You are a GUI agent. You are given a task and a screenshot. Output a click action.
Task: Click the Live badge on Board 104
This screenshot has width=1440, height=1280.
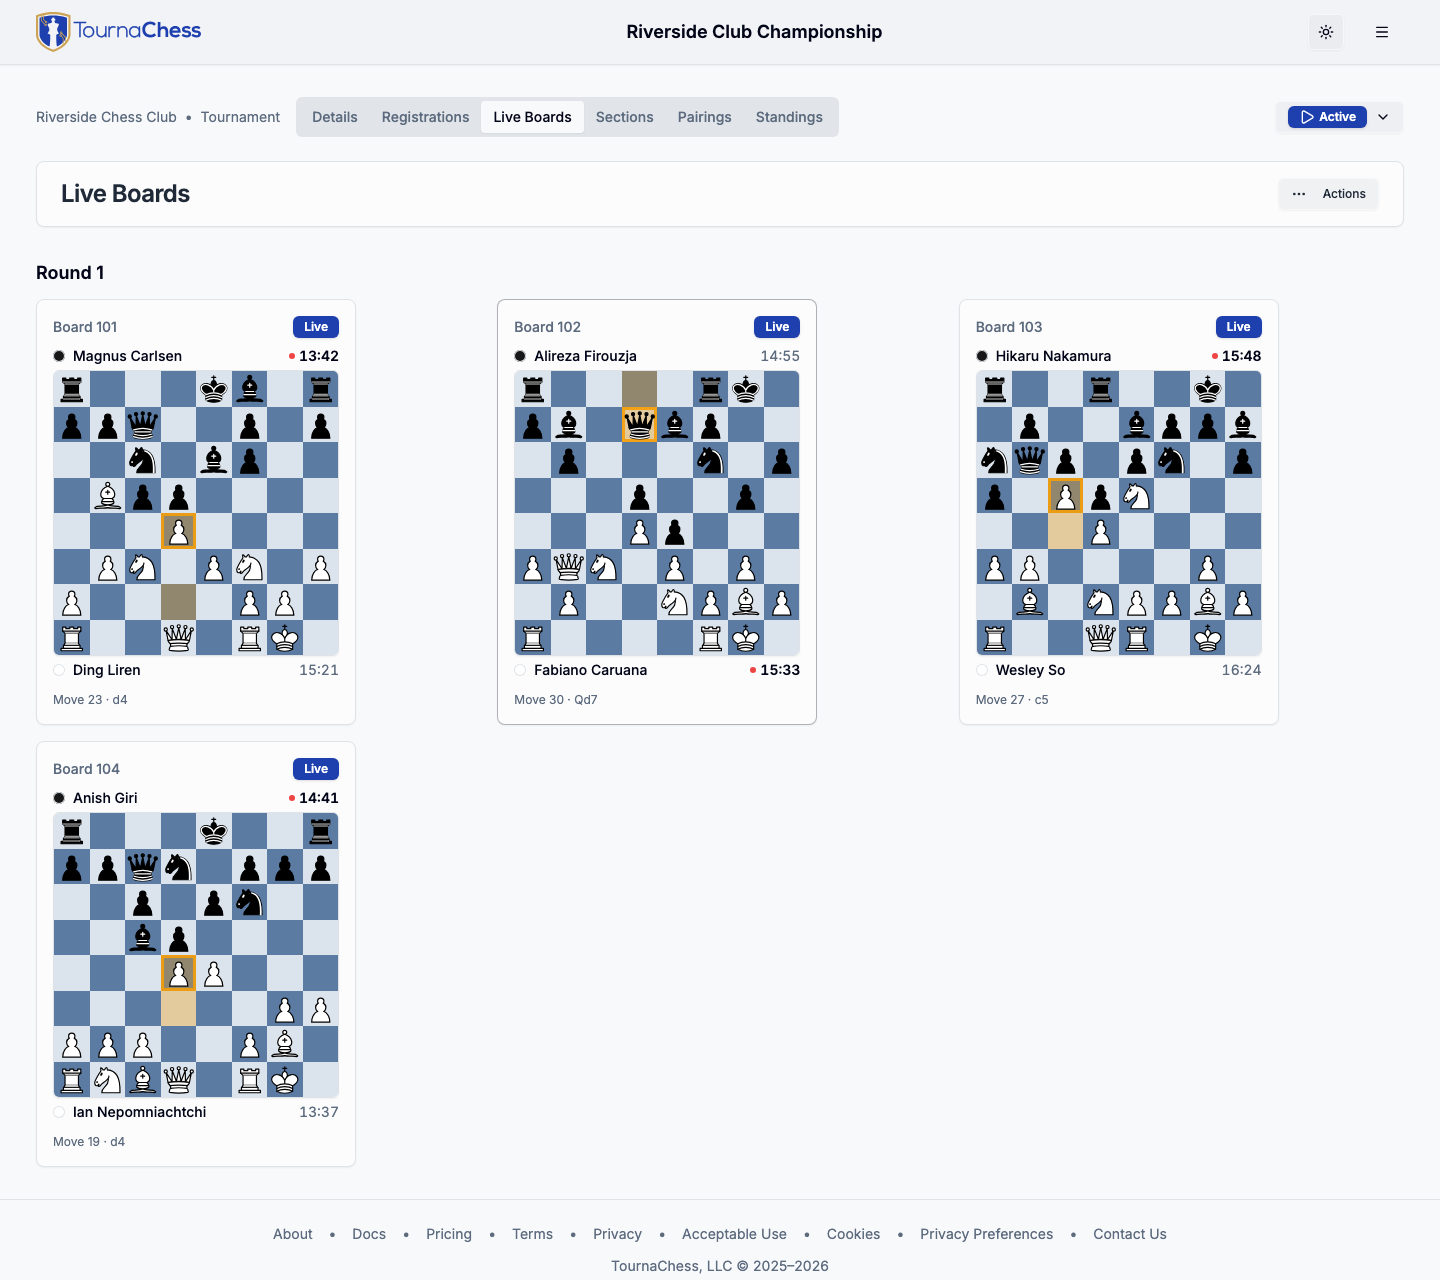(x=316, y=769)
